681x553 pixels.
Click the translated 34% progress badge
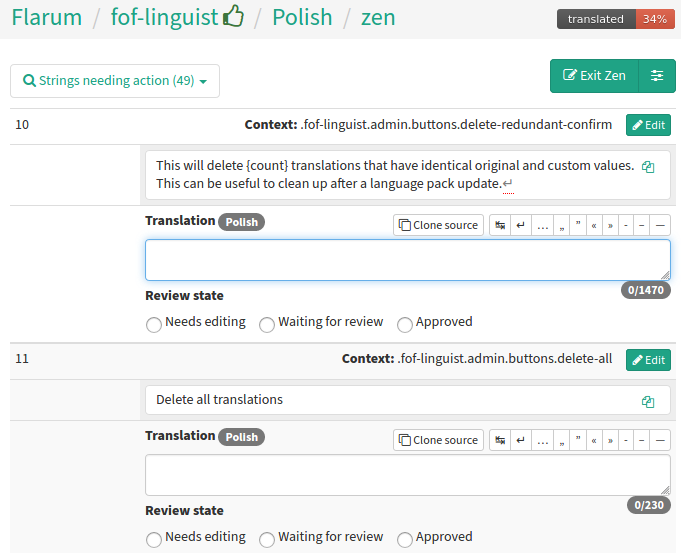(616, 19)
